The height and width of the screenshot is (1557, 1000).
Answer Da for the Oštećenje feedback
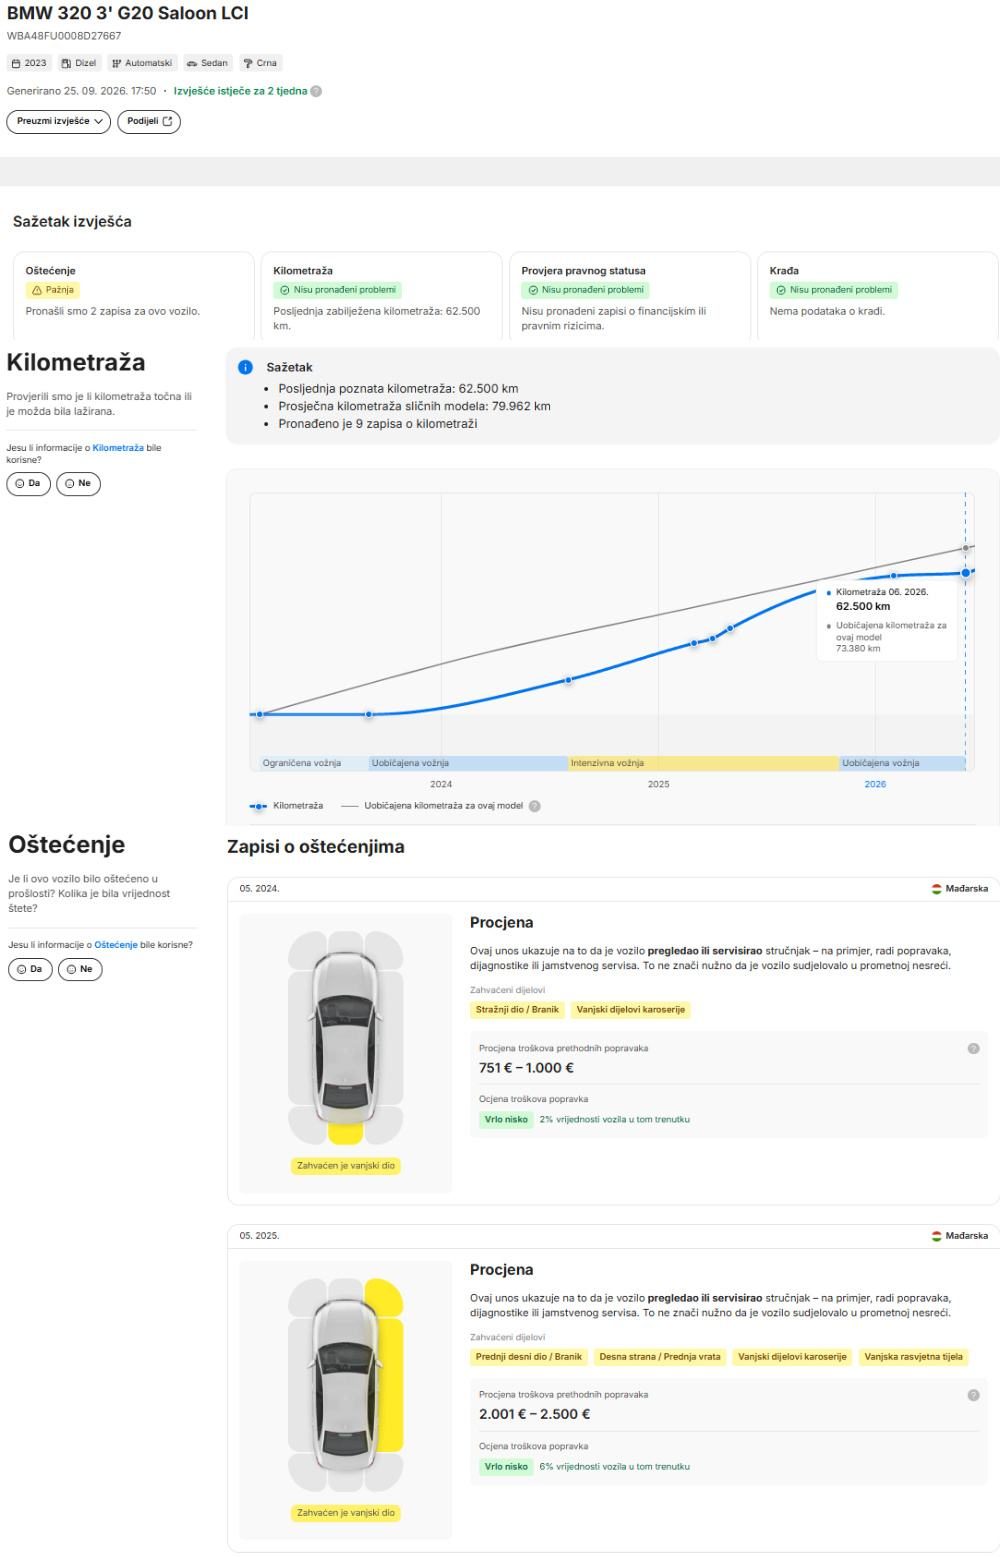(x=30, y=969)
